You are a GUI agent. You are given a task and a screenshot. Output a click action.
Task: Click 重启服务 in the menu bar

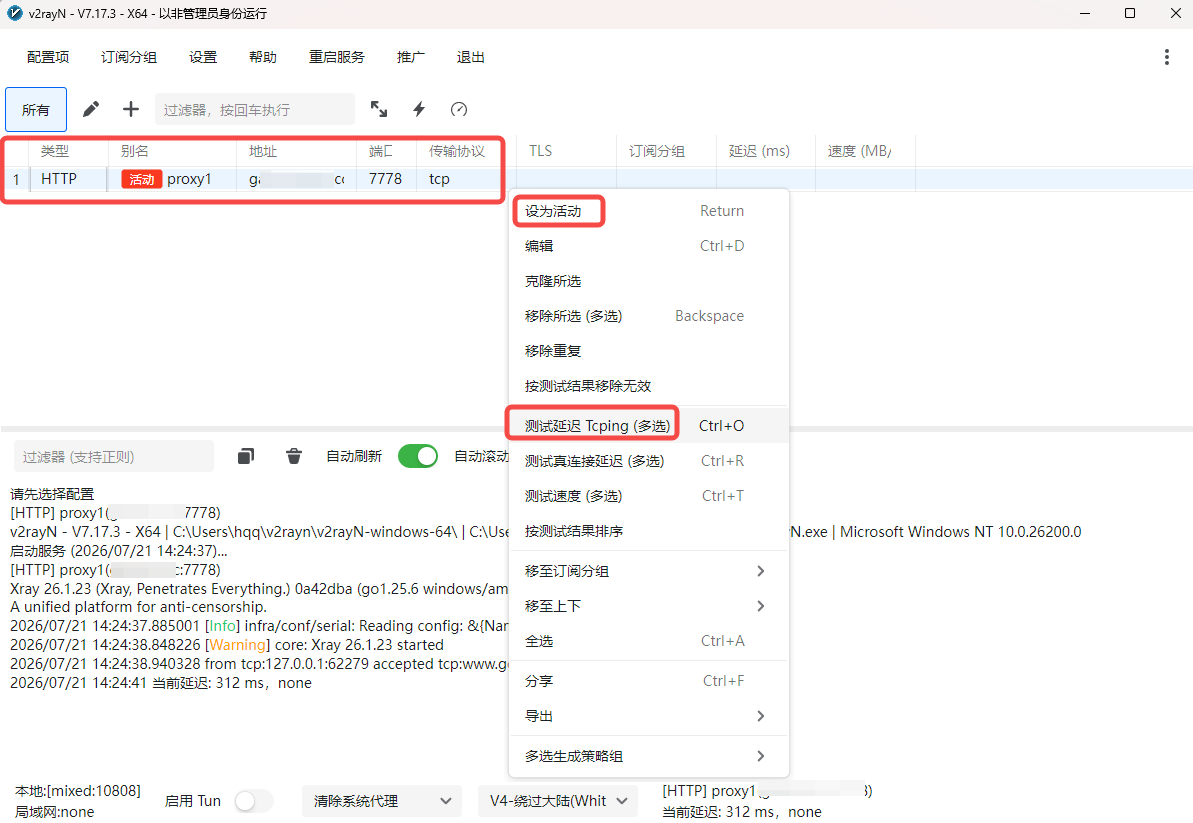336,57
